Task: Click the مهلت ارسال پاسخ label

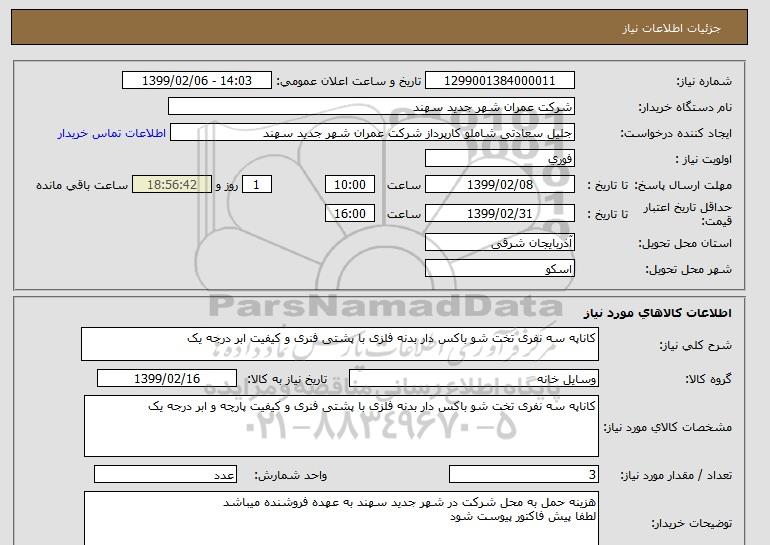Action: tap(683, 185)
